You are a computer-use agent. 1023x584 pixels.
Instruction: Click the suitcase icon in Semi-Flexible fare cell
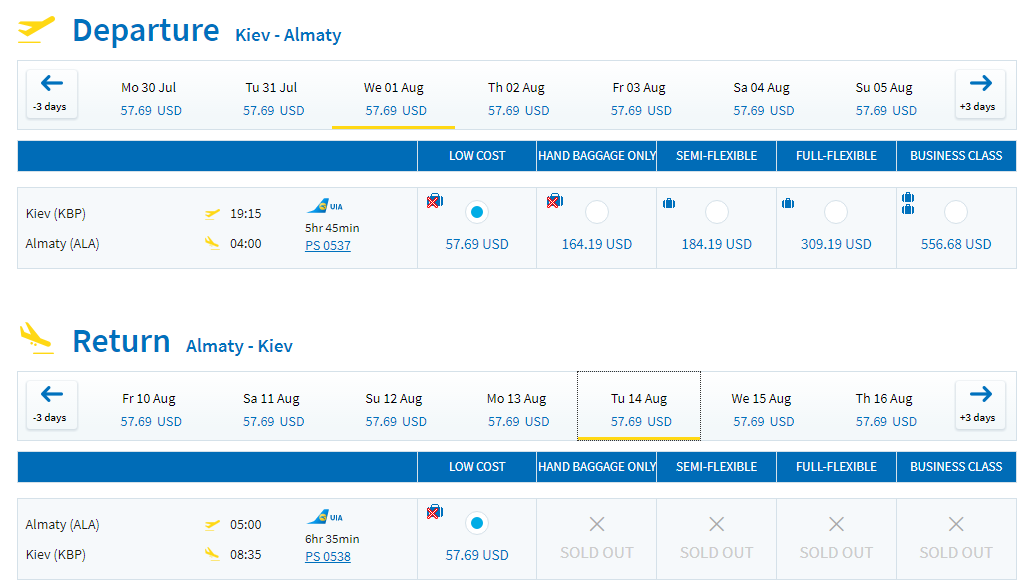(669, 204)
